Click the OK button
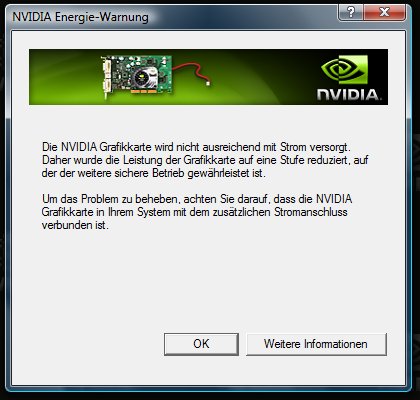420x400 pixels. pyautogui.click(x=201, y=344)
